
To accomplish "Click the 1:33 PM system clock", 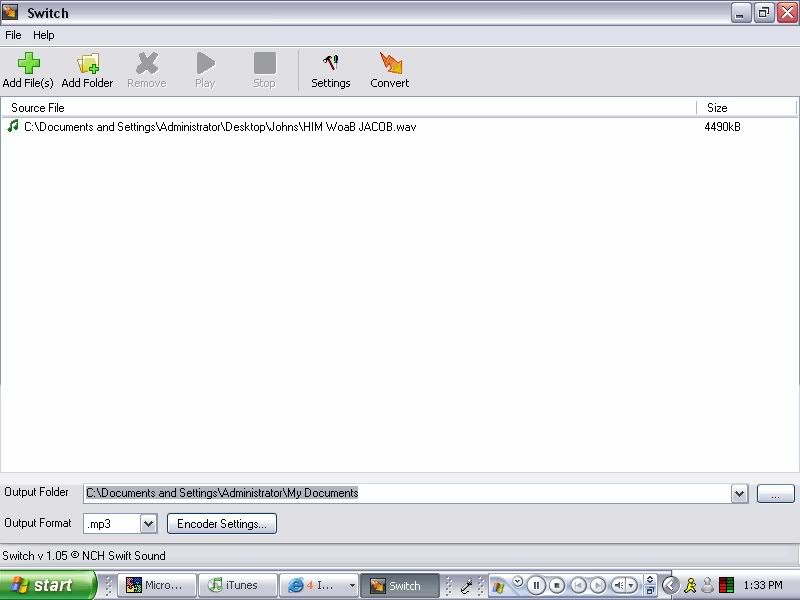I will pyautogui.click(x=763, y=585).
